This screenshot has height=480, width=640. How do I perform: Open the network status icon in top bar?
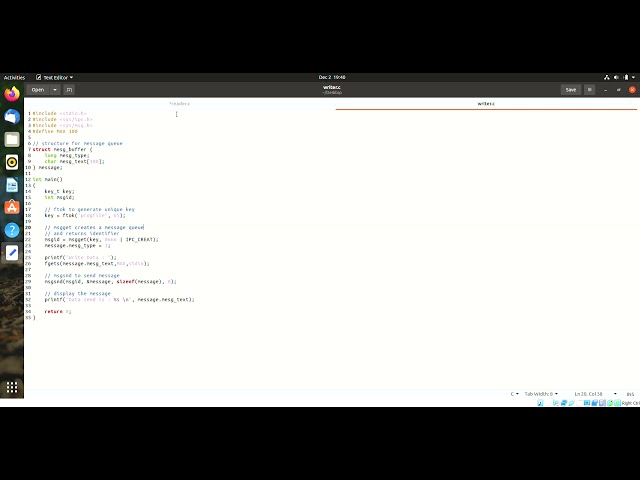607,77
